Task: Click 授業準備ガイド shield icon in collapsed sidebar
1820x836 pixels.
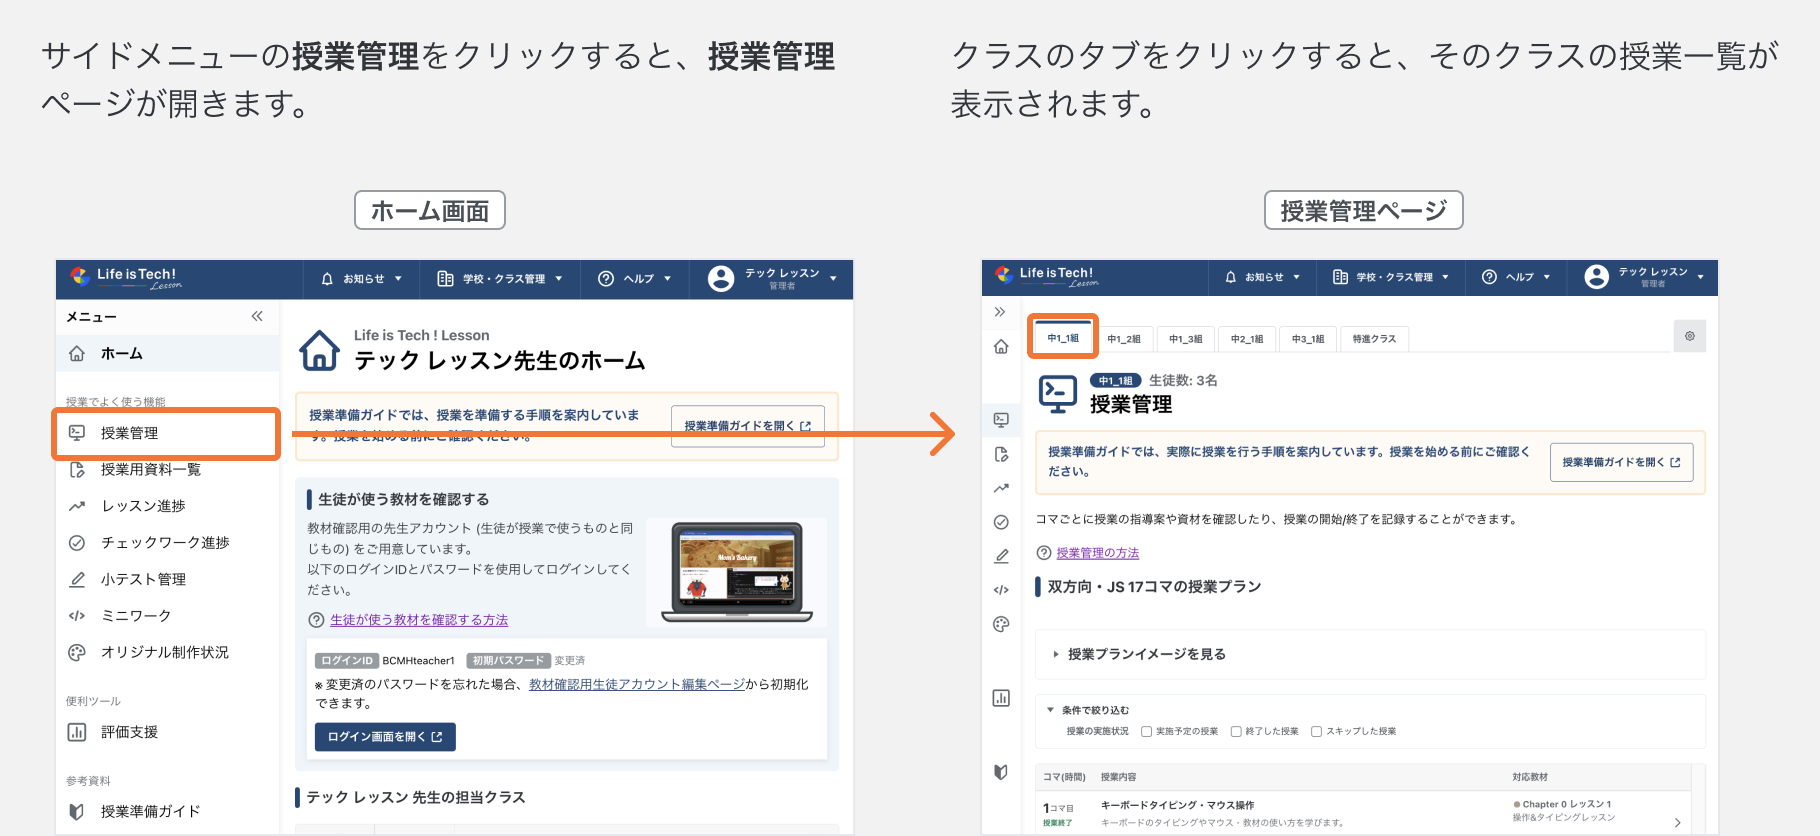Action: tap(1001, 772)
